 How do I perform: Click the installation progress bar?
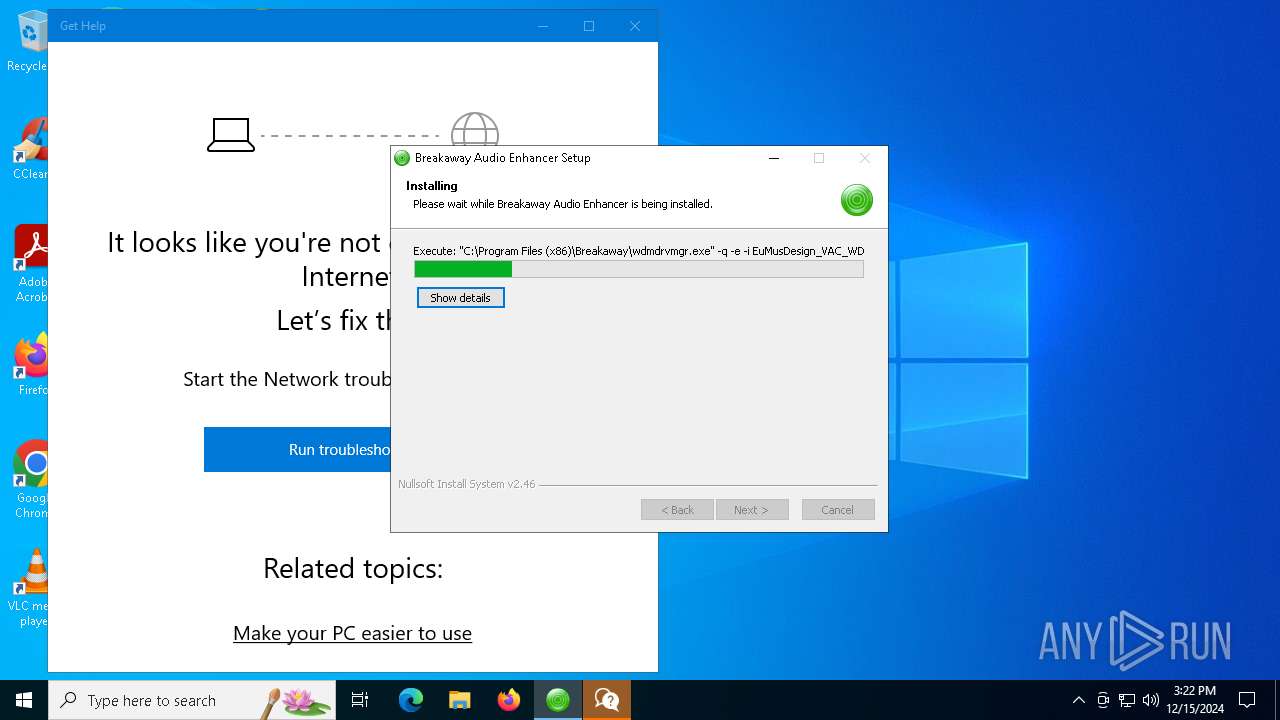pos(638,269)
